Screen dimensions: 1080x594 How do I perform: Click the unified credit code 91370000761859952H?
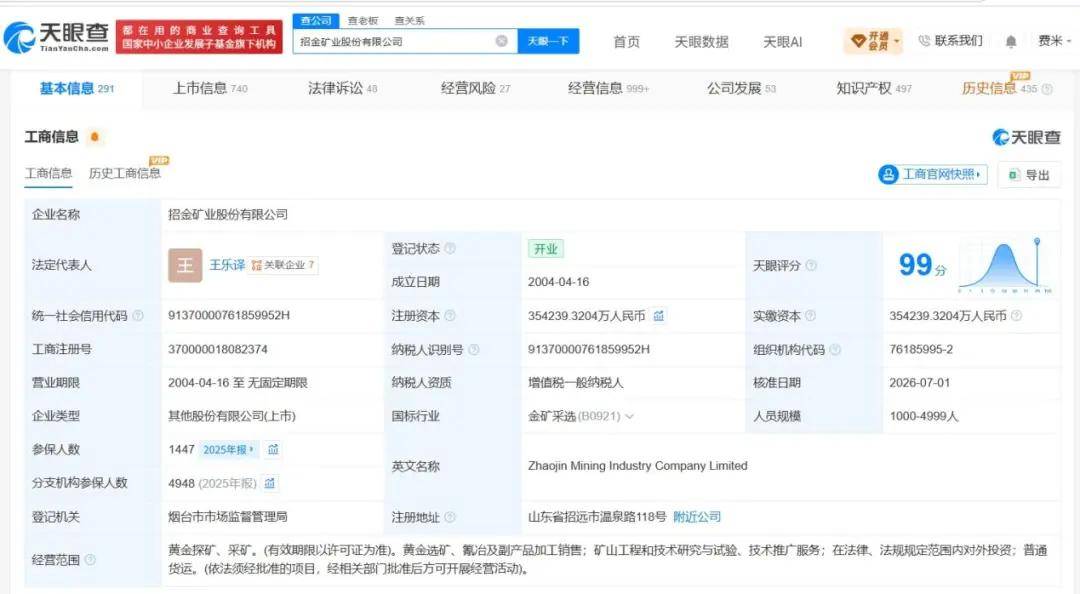pos(229,316)
